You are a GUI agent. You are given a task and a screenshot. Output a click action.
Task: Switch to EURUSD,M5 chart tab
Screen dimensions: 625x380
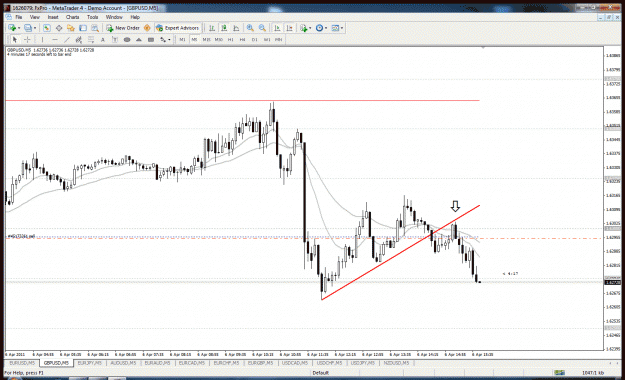[x=22, y=363]
